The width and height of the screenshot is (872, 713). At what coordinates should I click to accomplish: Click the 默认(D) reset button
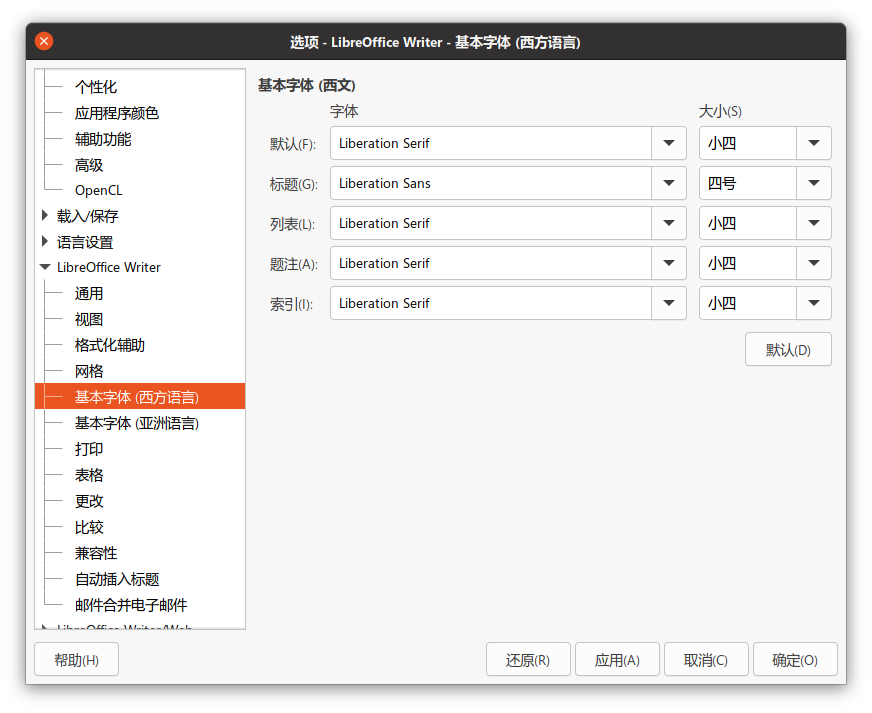click(788, 349)
